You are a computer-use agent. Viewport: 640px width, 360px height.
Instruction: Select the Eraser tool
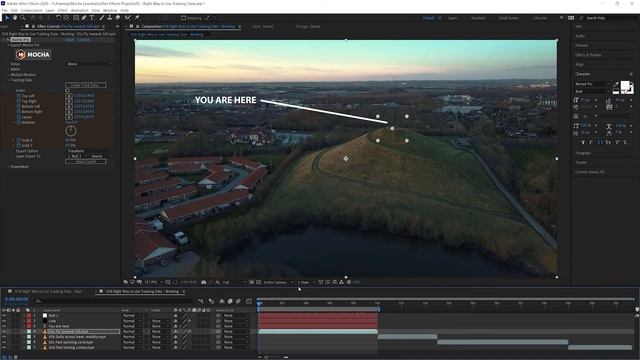[x=118, y=18]
